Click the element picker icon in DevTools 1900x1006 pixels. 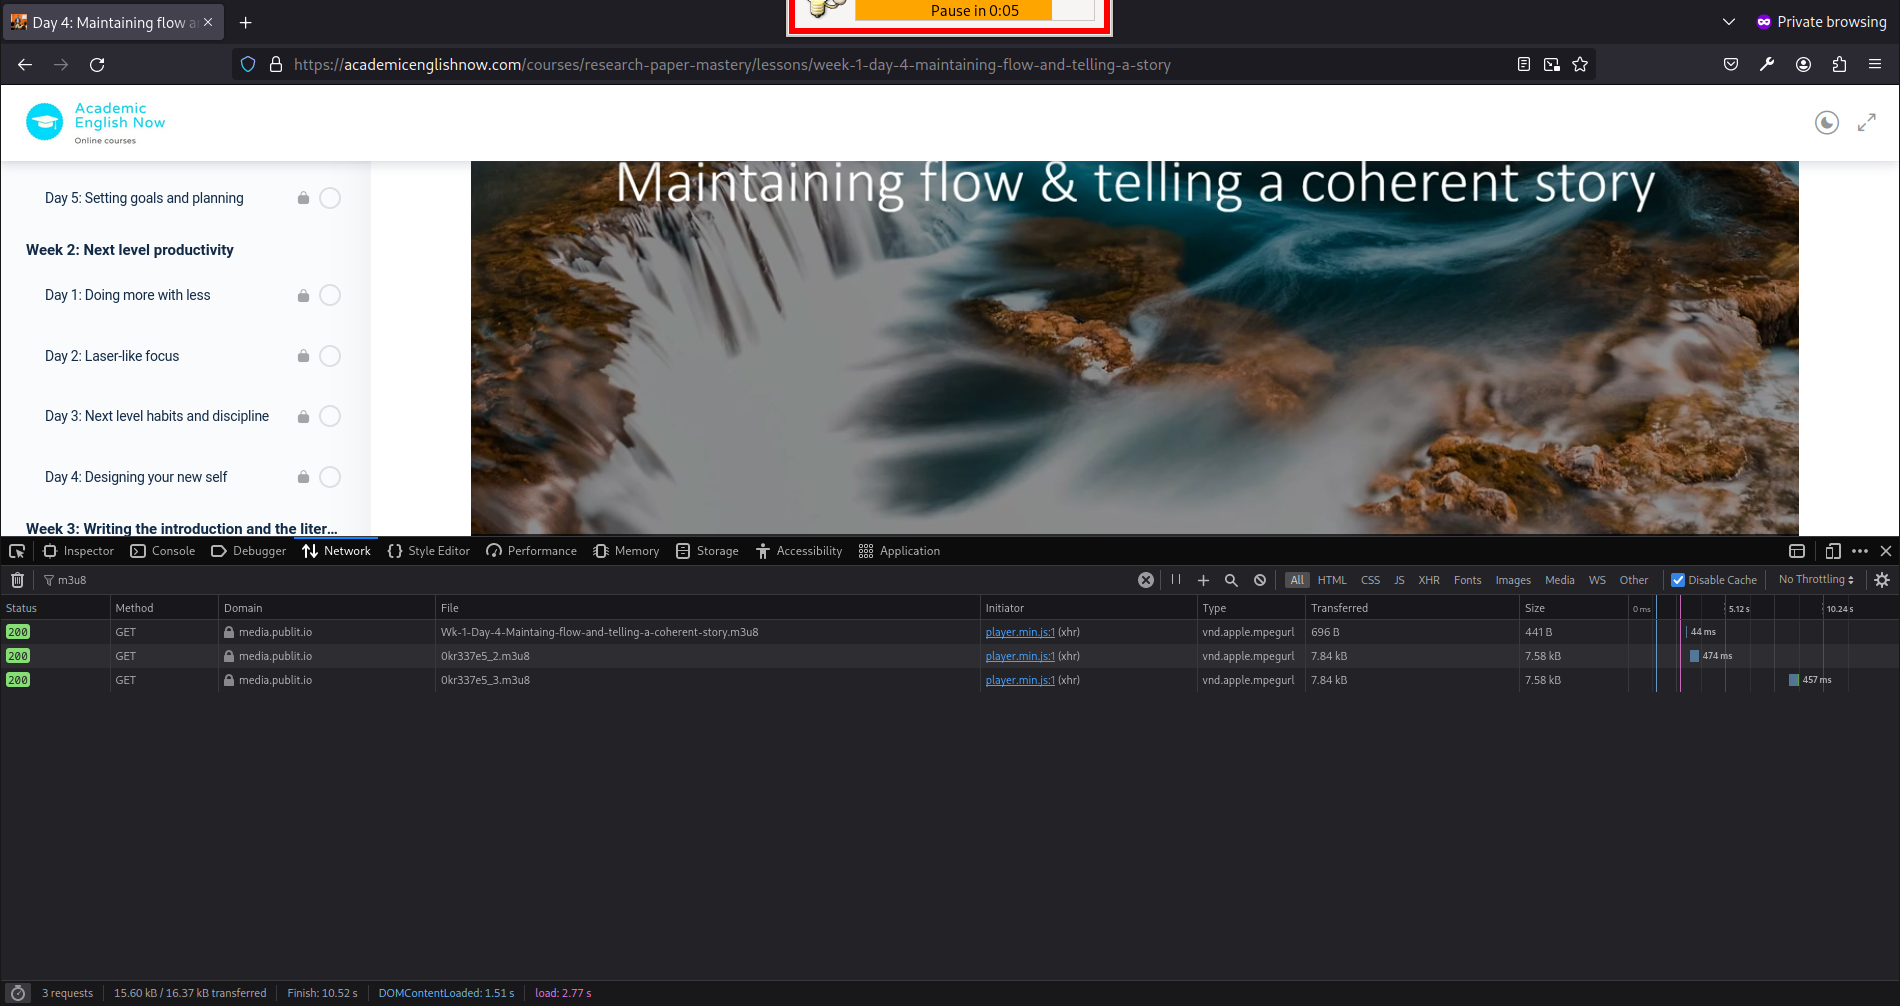17,551
